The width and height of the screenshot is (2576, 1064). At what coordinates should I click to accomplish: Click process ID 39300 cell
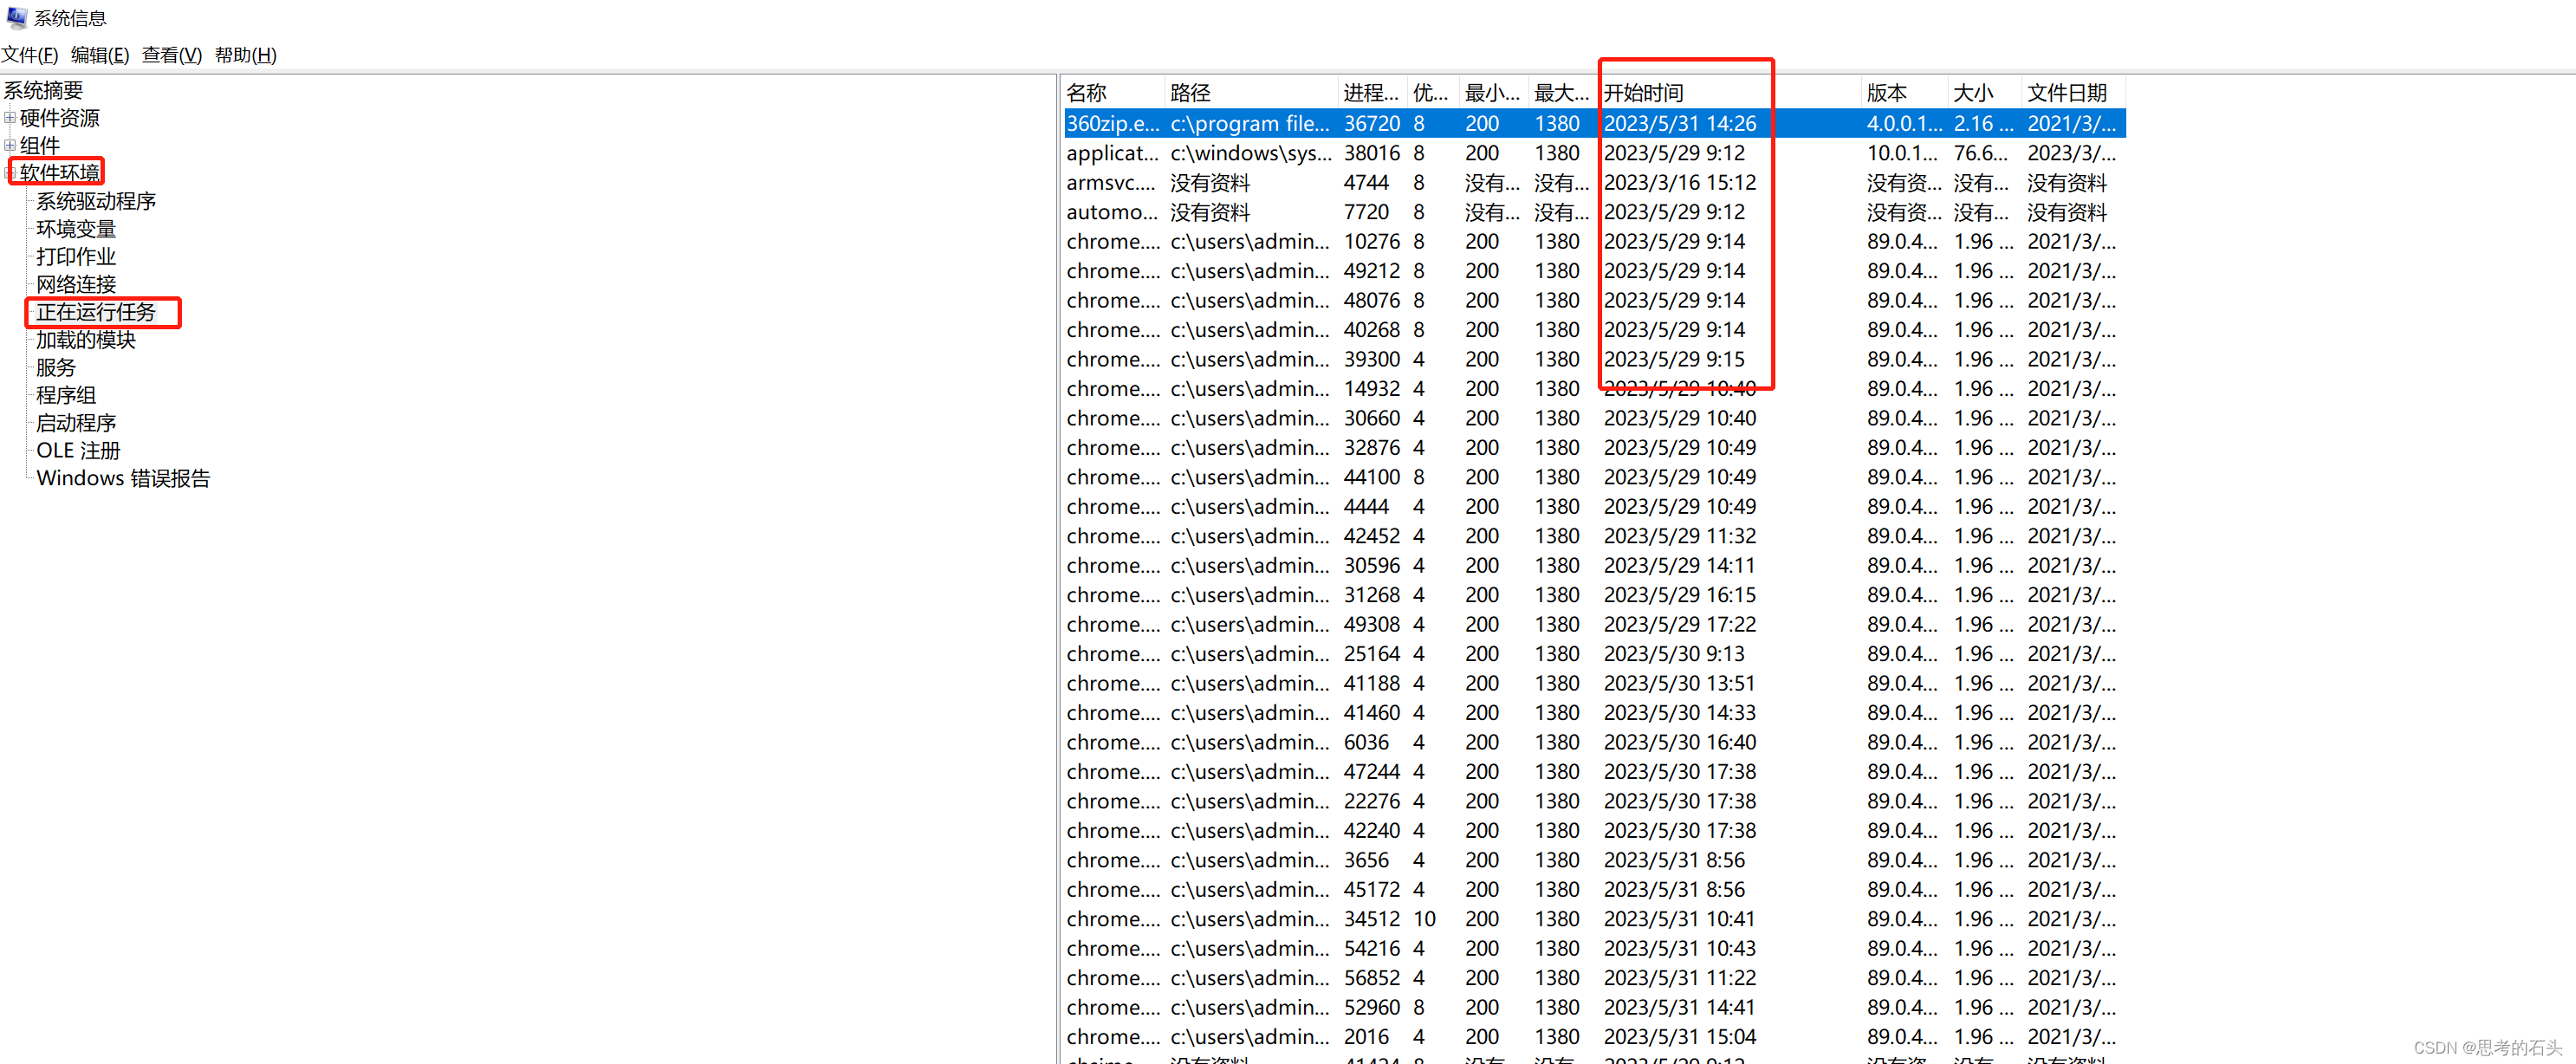(1371, 360)
